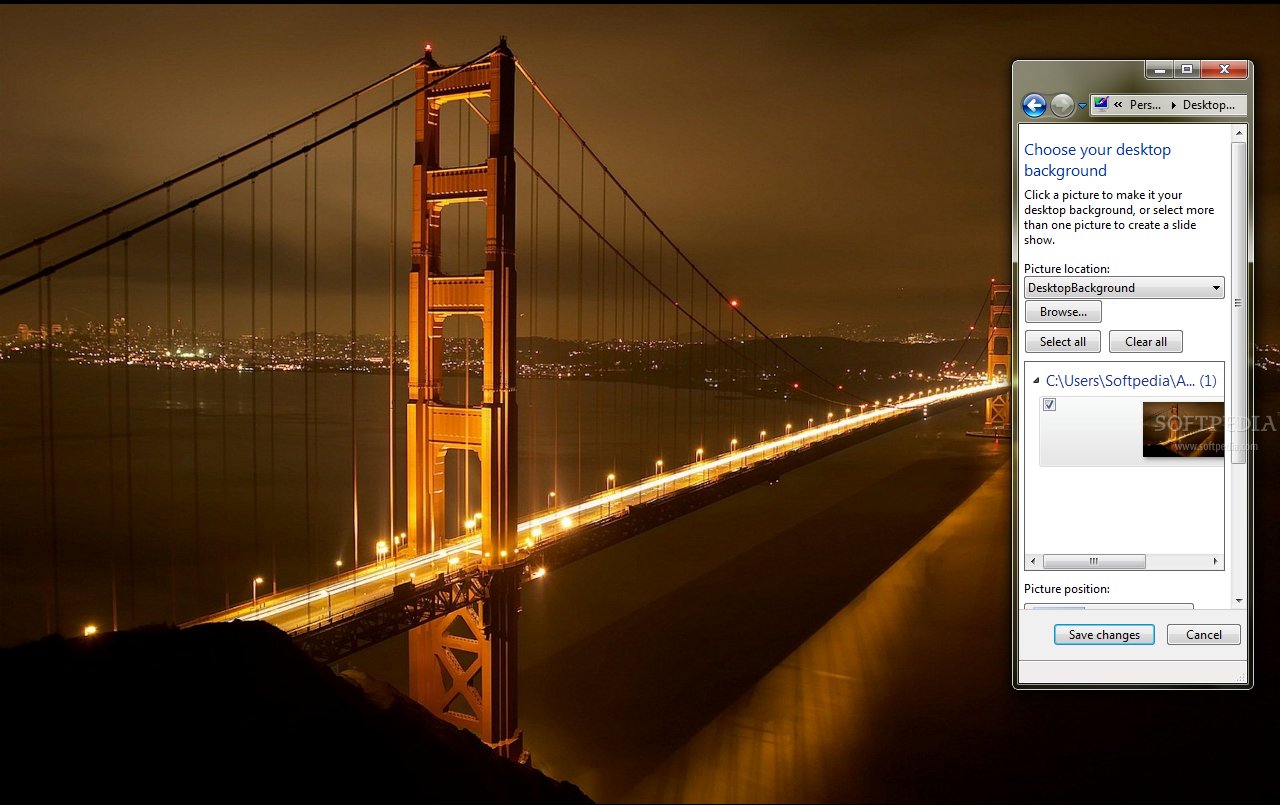Open the Pers... breadcrumb segment

coord(1146,105)
